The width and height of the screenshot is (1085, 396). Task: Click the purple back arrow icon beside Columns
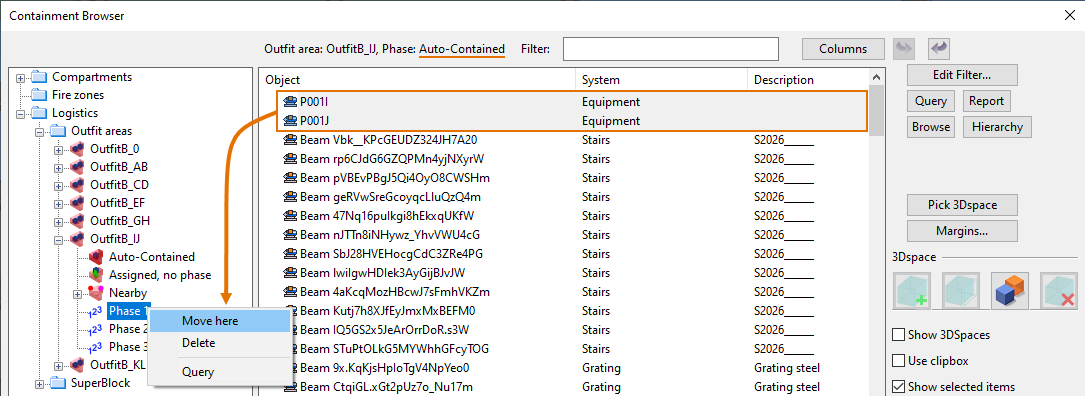point(939,49)
